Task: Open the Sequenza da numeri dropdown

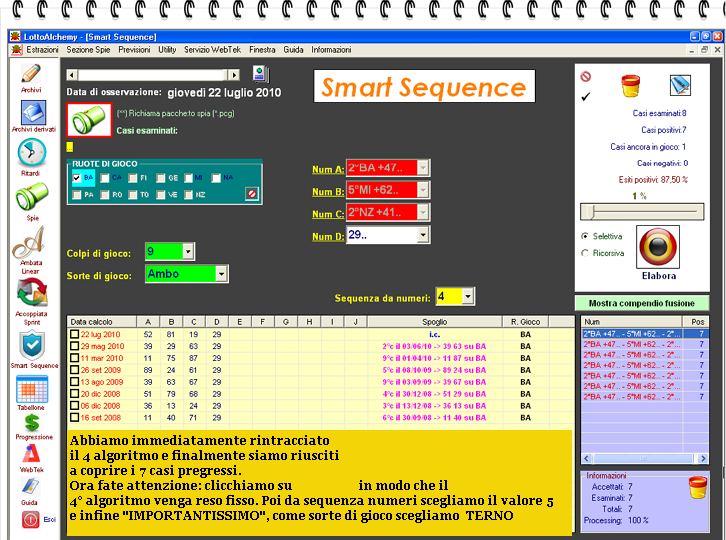Action: (x=468, y=296)
